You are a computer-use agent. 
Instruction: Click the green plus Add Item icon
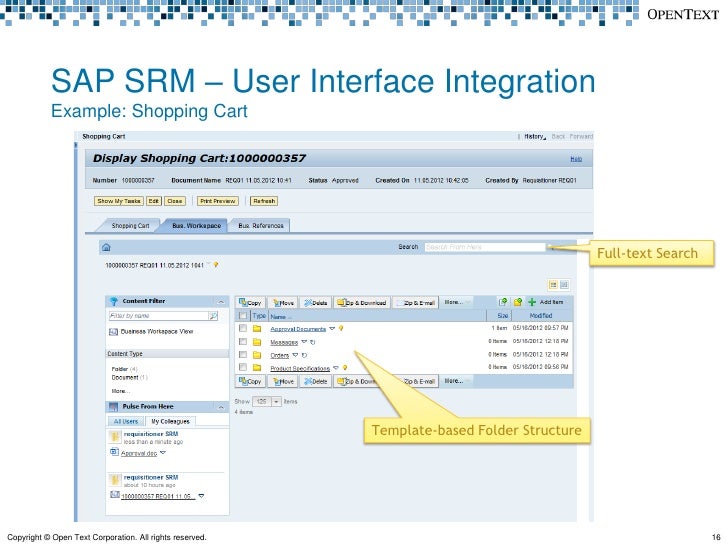click(x=532, y=302)
